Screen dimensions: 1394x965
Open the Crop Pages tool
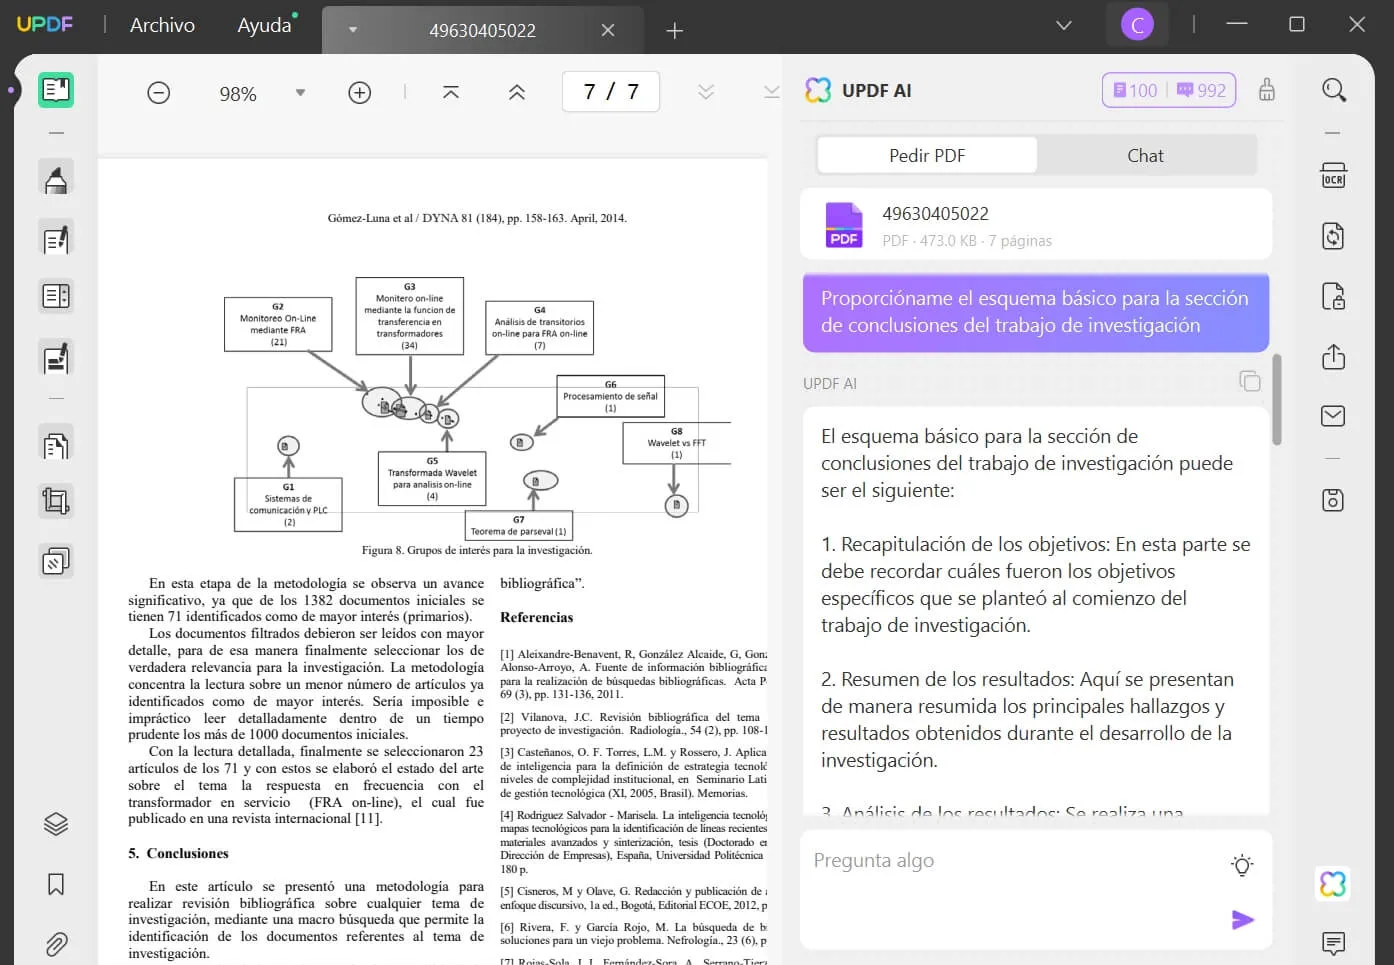click(56, 501)
